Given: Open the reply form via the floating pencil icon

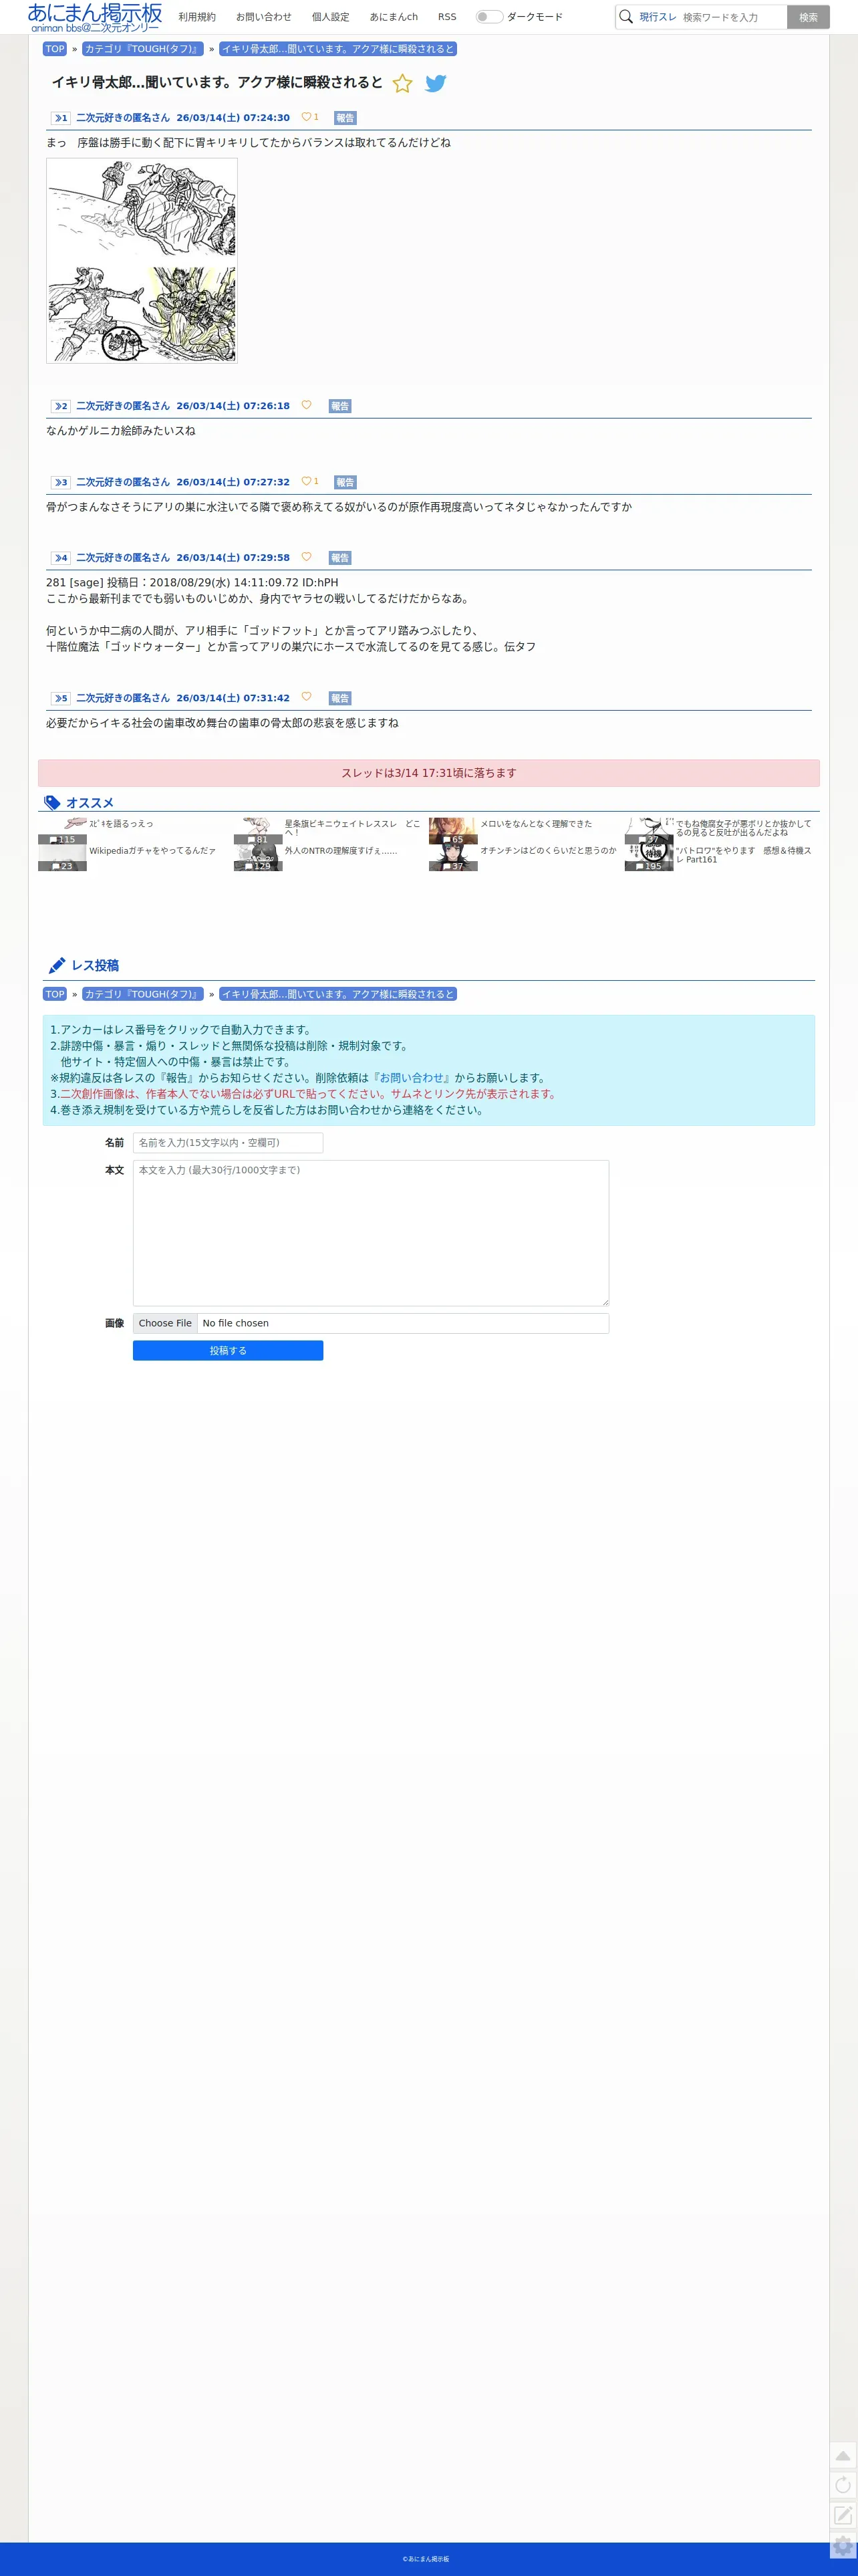Looking at the screenshot, I should pos(843,2515).
